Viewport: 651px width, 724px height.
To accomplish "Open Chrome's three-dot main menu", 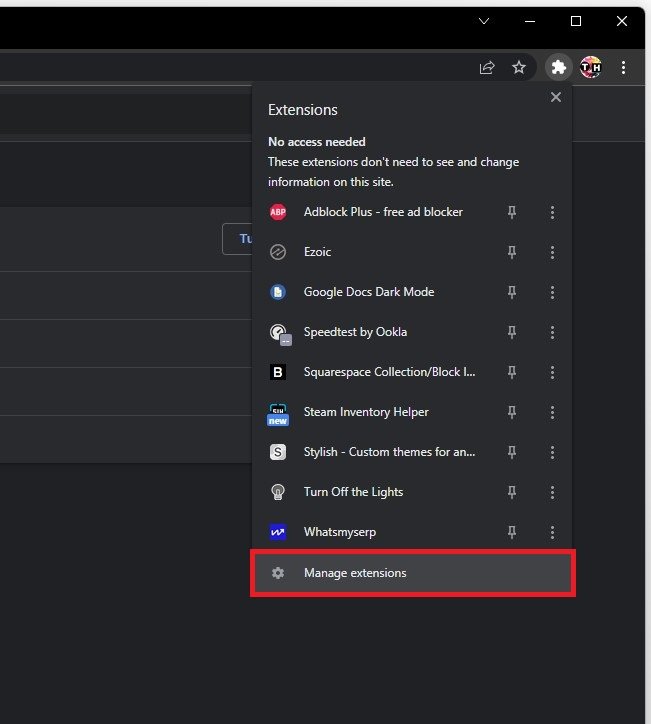I will click(623, 67).
